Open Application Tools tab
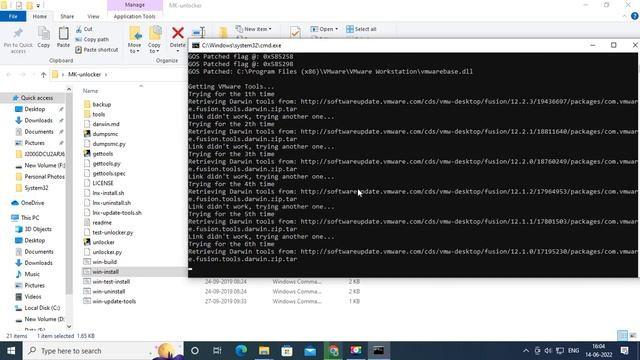640x360 pixels. (x=134, y=16)
